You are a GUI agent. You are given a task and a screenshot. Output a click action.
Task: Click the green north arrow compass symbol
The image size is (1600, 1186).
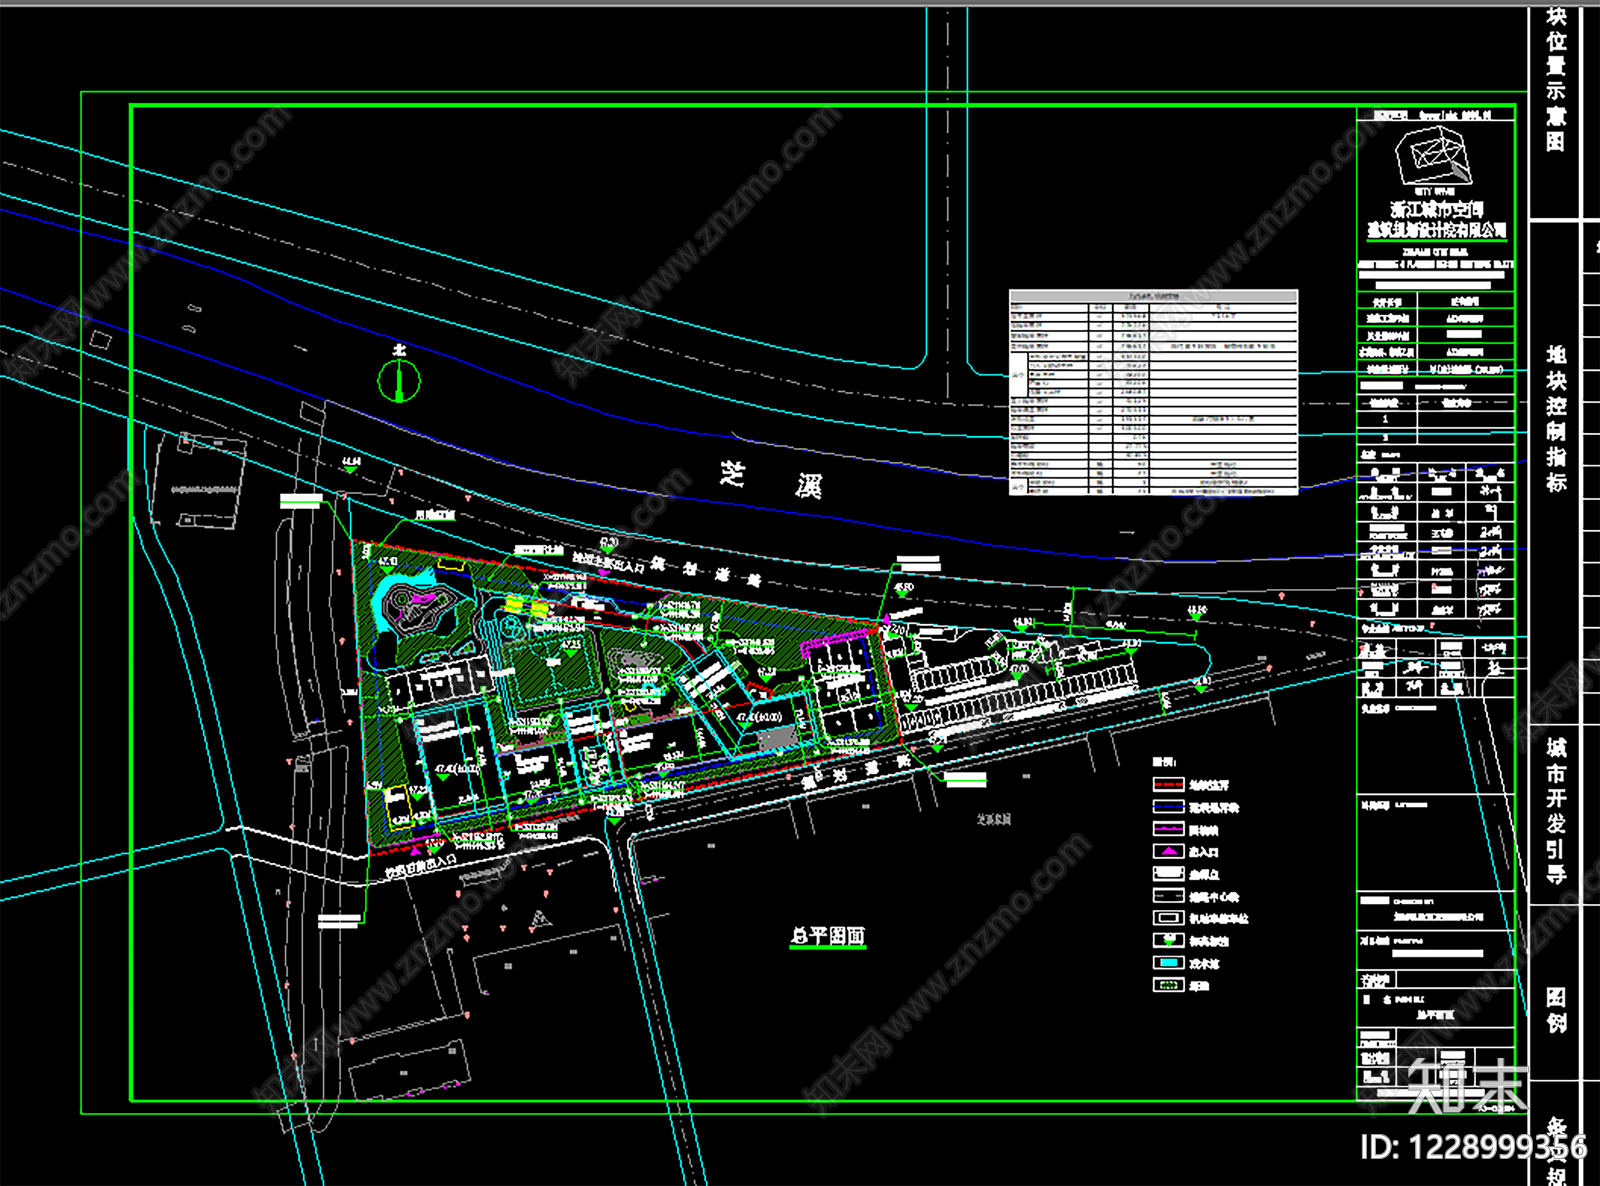point(399,380)
